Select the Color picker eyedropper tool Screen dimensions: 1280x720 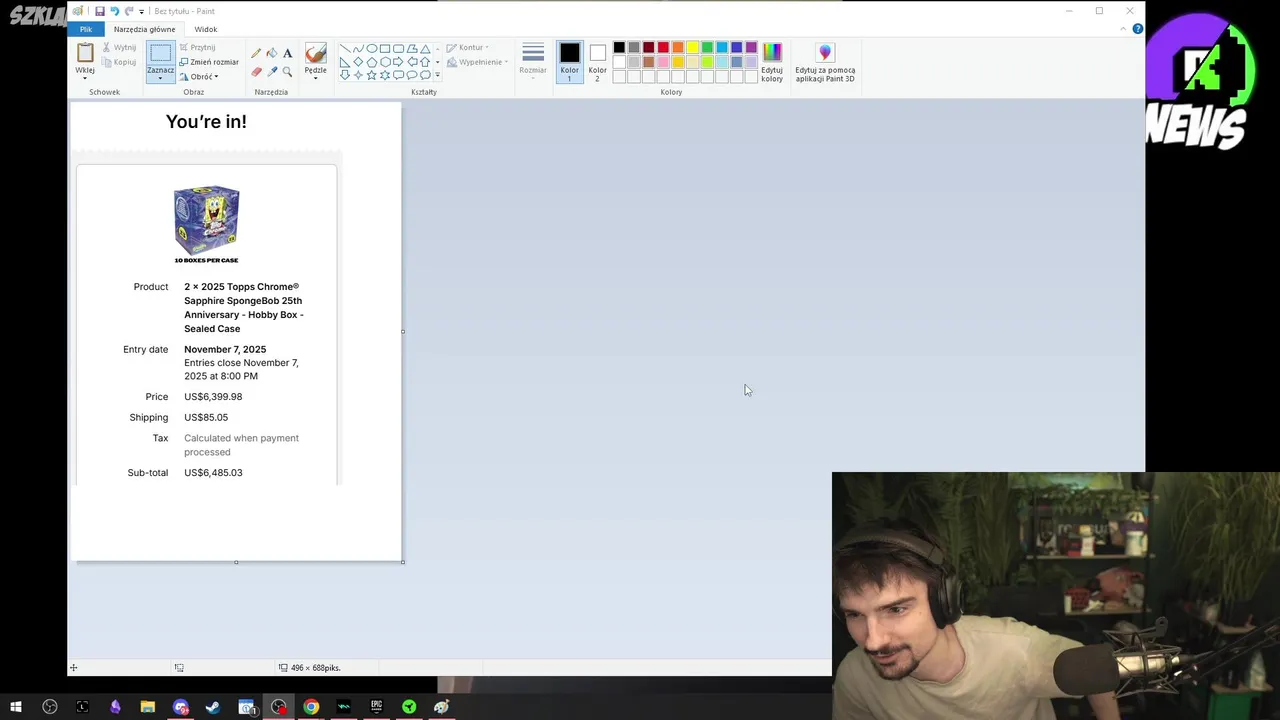click(272, 72)
